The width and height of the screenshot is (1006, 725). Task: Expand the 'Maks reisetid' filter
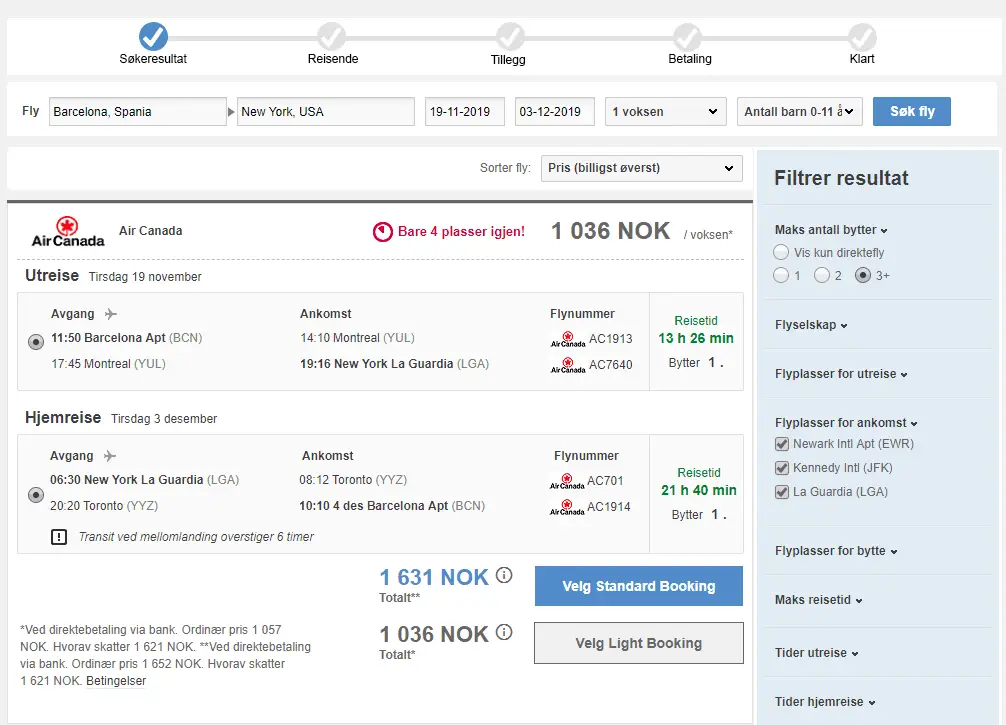click(x=817, y=600)
